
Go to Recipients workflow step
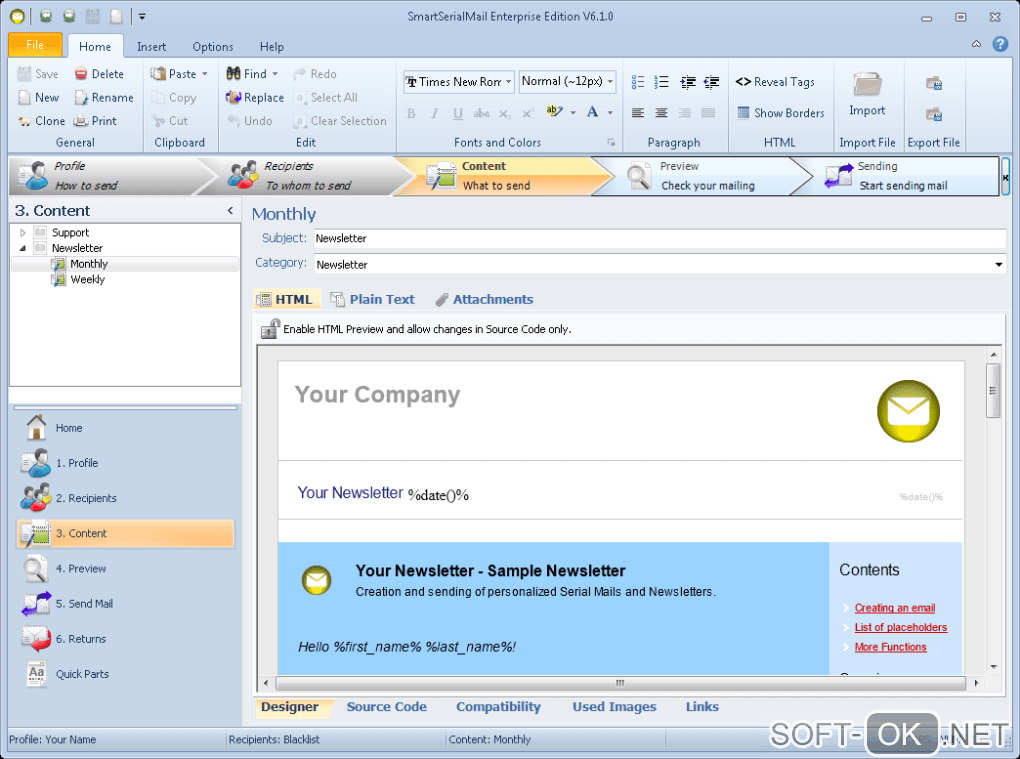pos(307,176)
